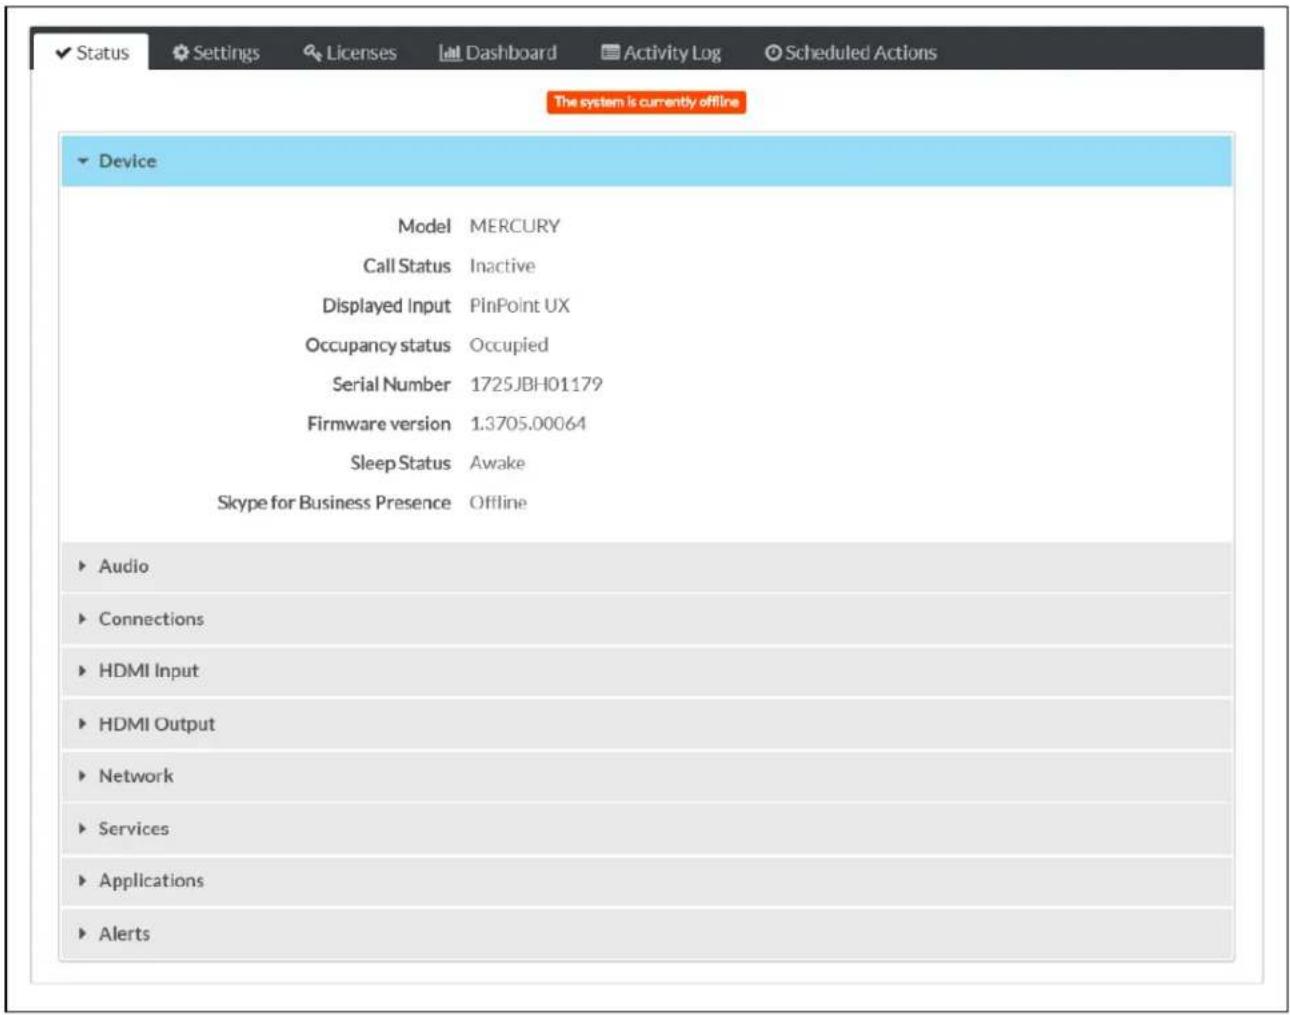Click the key icon beside Licenses
1290x1015 pixels.
click(313, 52)
